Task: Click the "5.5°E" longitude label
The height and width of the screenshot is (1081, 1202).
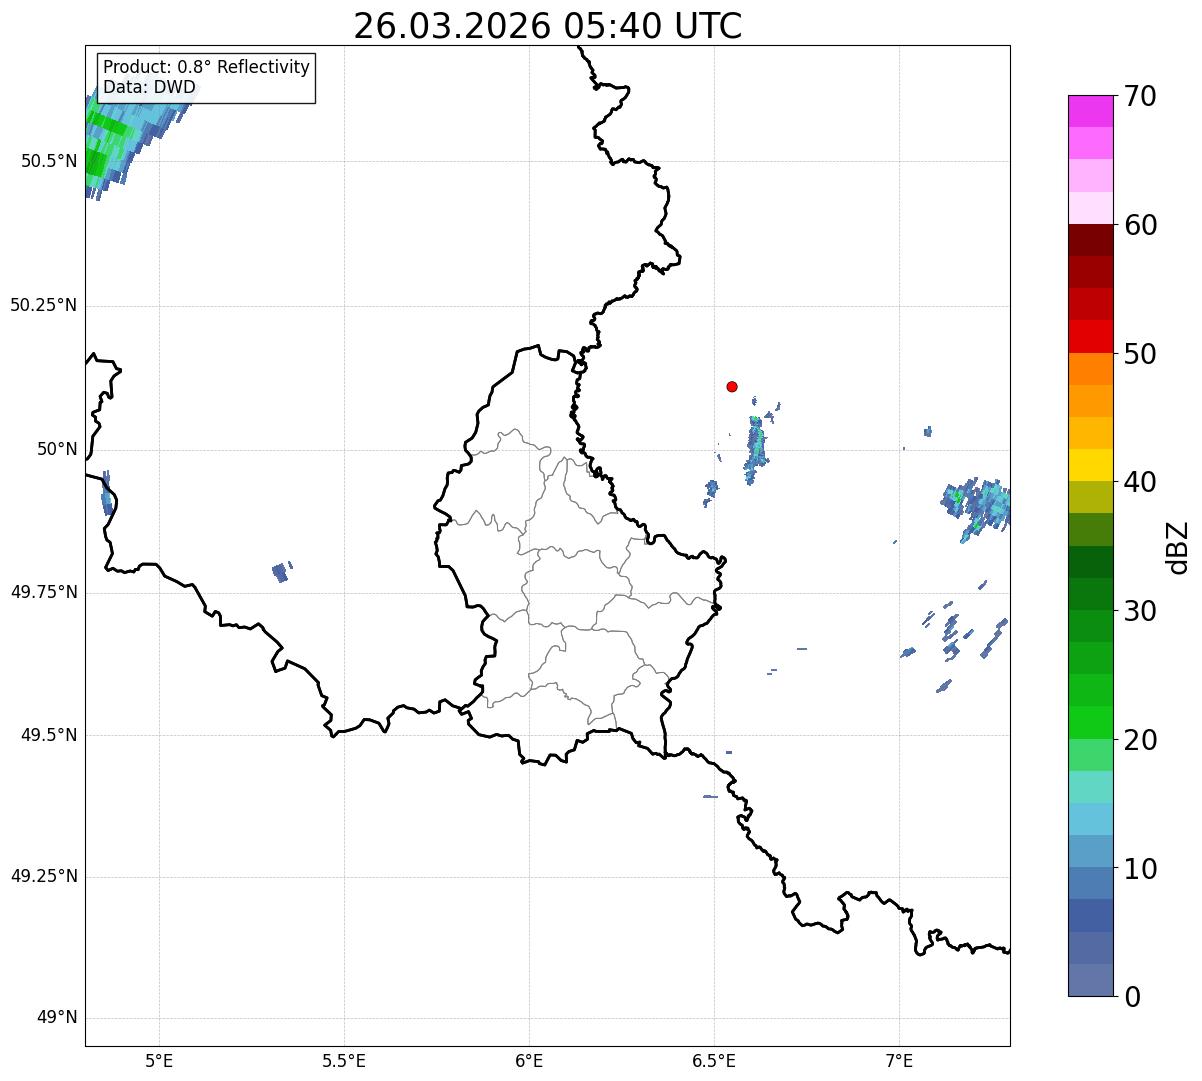Action: (x=344, y=1061)
